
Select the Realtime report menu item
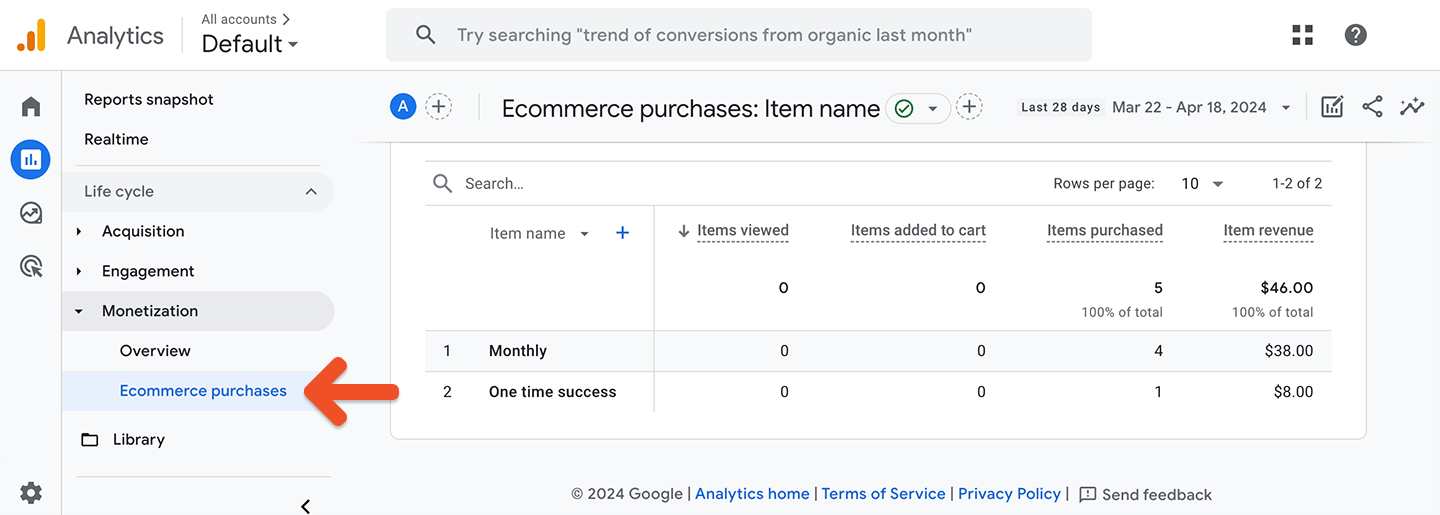[116, 139]
